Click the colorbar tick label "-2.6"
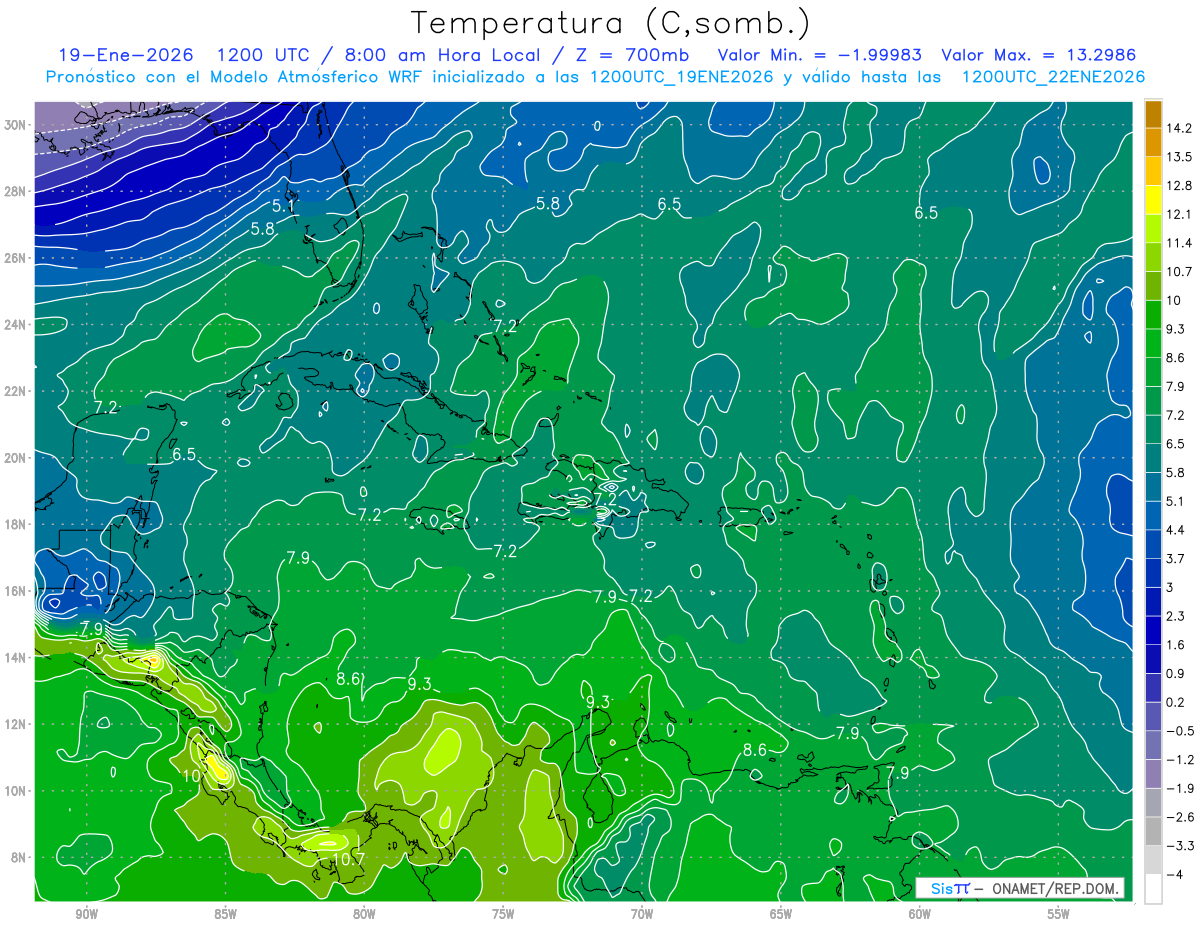1200x927 pixels. 1178,817
